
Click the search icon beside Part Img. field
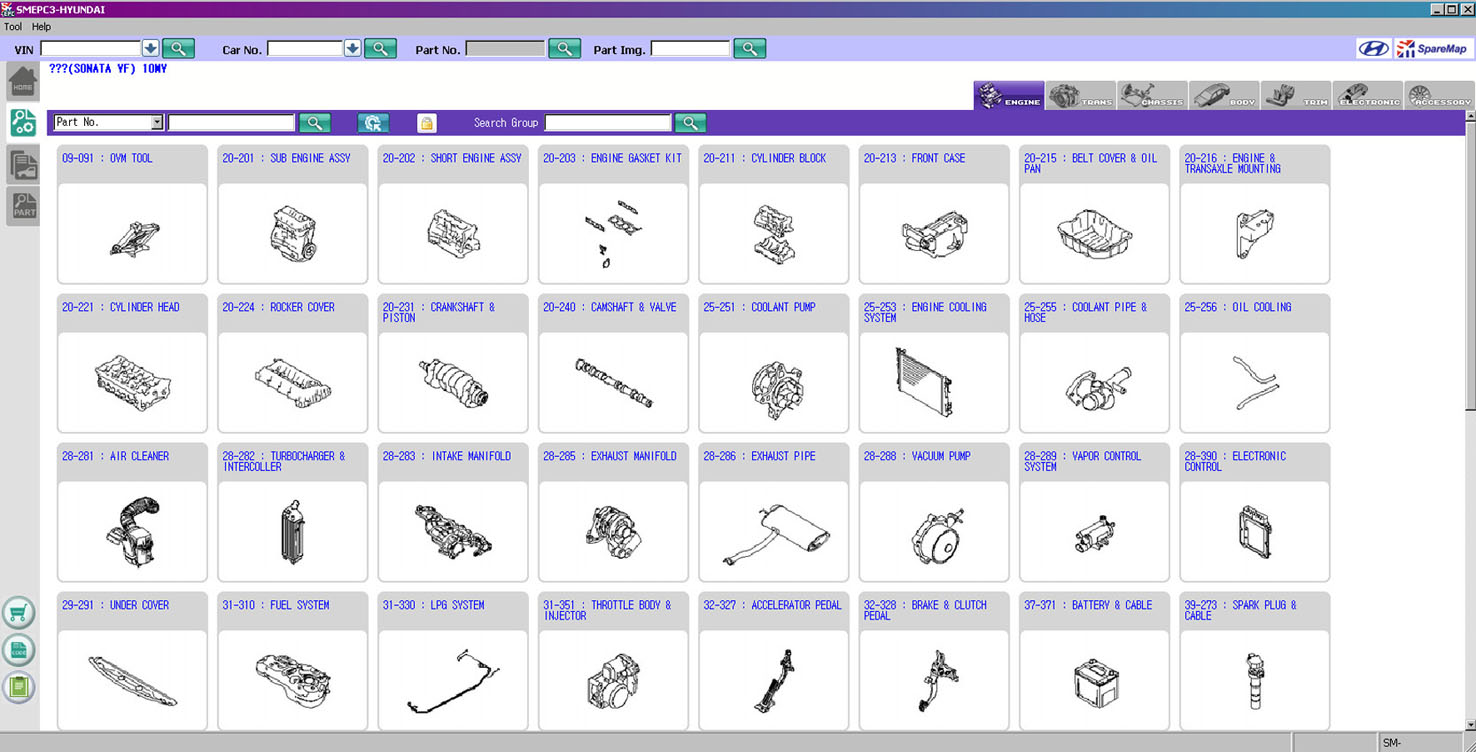click(749, 48)
